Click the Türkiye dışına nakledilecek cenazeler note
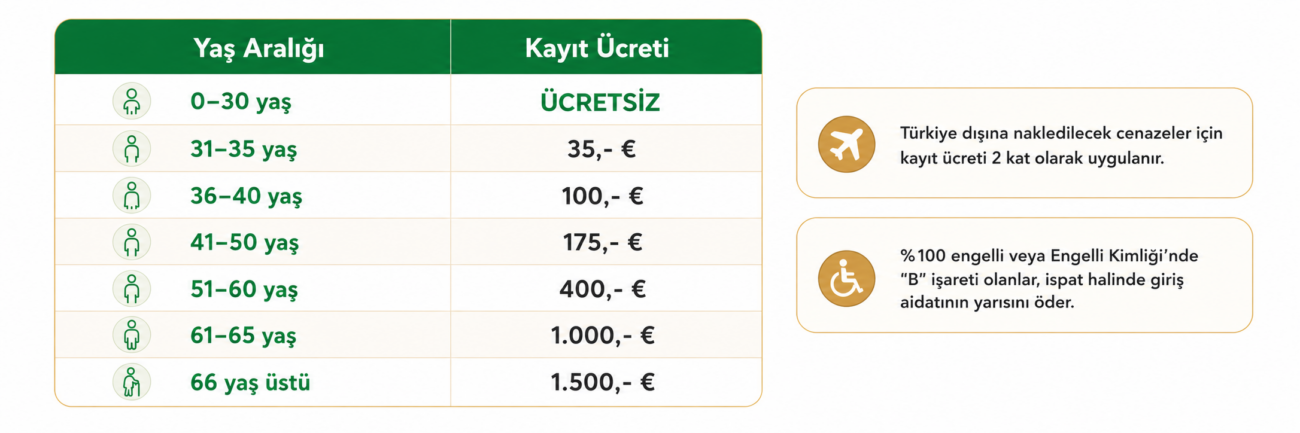 (1061, 145)
